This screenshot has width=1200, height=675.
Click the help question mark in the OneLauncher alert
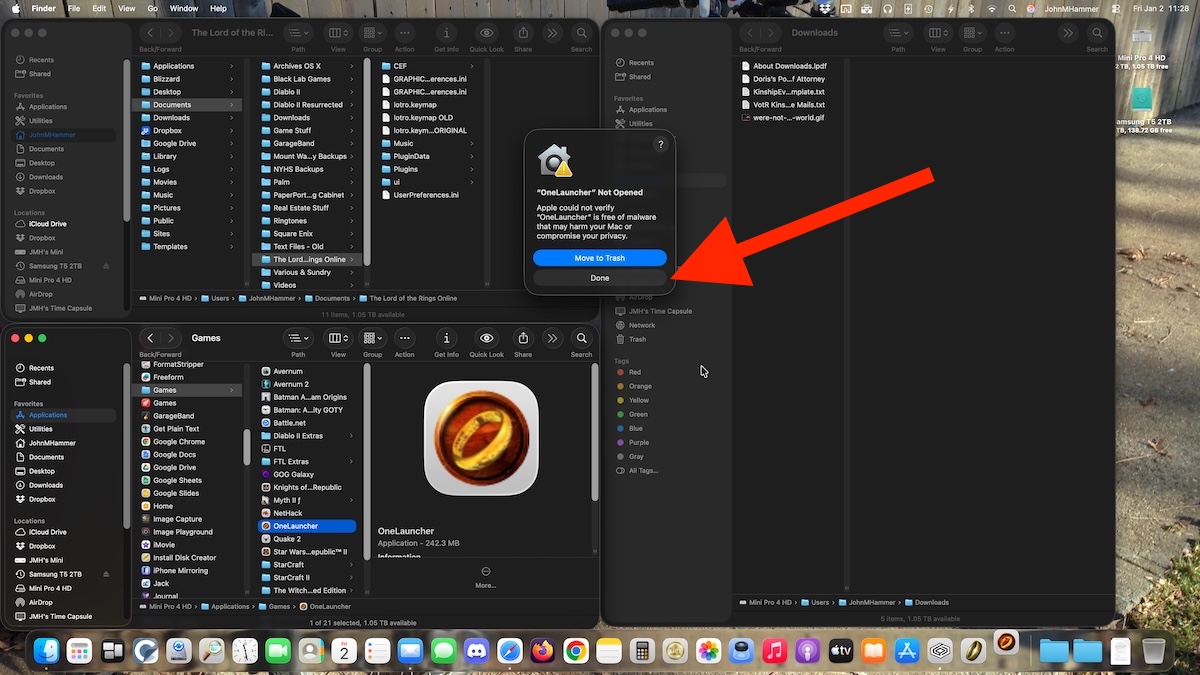[660, 145]
